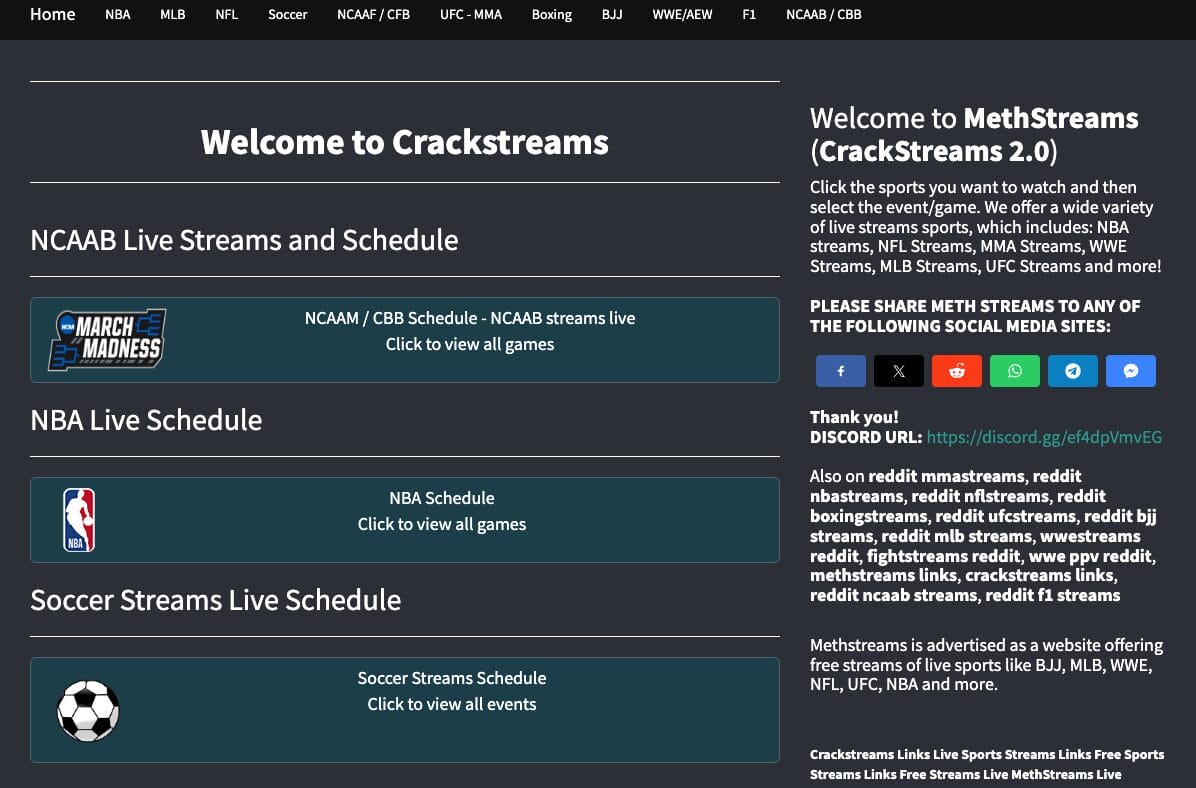The height and width of the screenshot is (788, 1196).
Task: Share the site on Facebook
Action: pyautogui.click(x=840, y=370)
